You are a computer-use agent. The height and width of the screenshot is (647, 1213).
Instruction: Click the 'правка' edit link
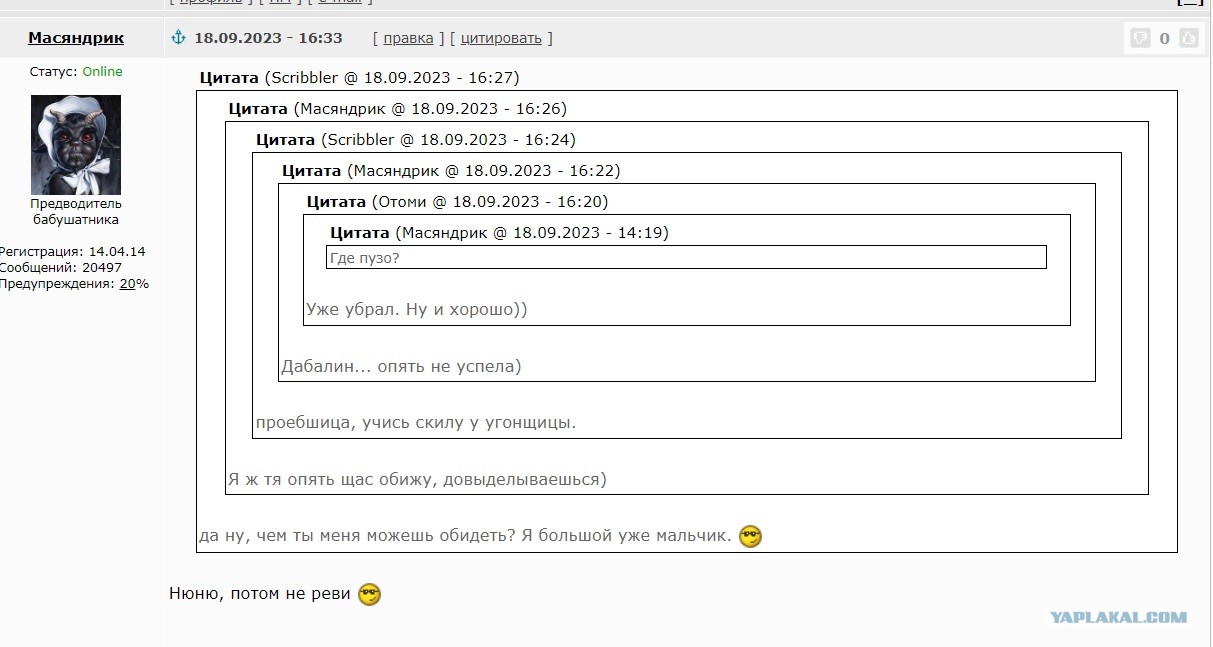408,38
